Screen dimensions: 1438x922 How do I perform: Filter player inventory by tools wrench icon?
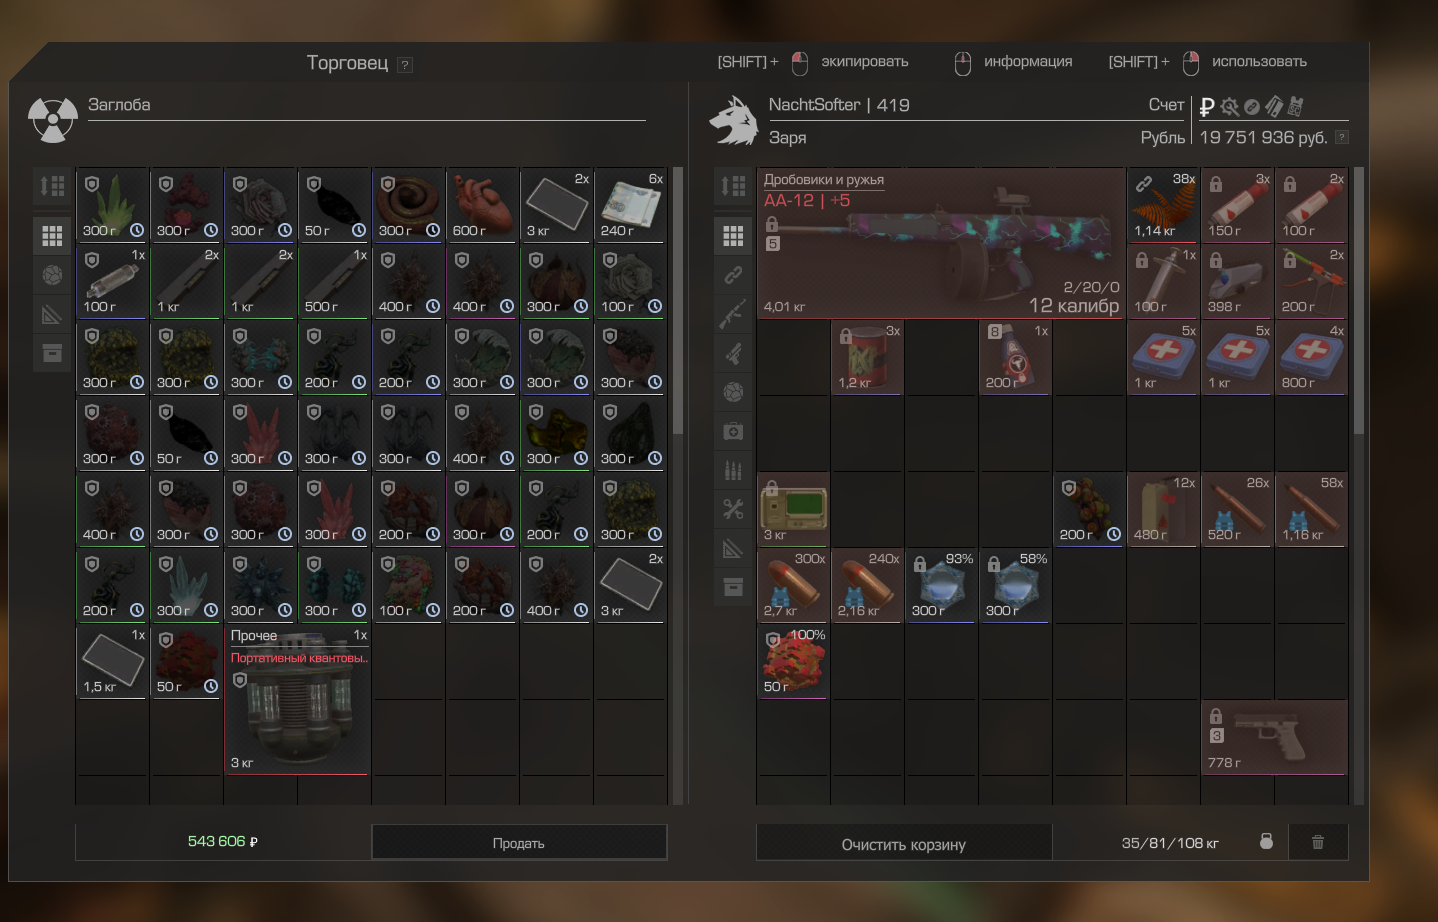click(733, 509)
